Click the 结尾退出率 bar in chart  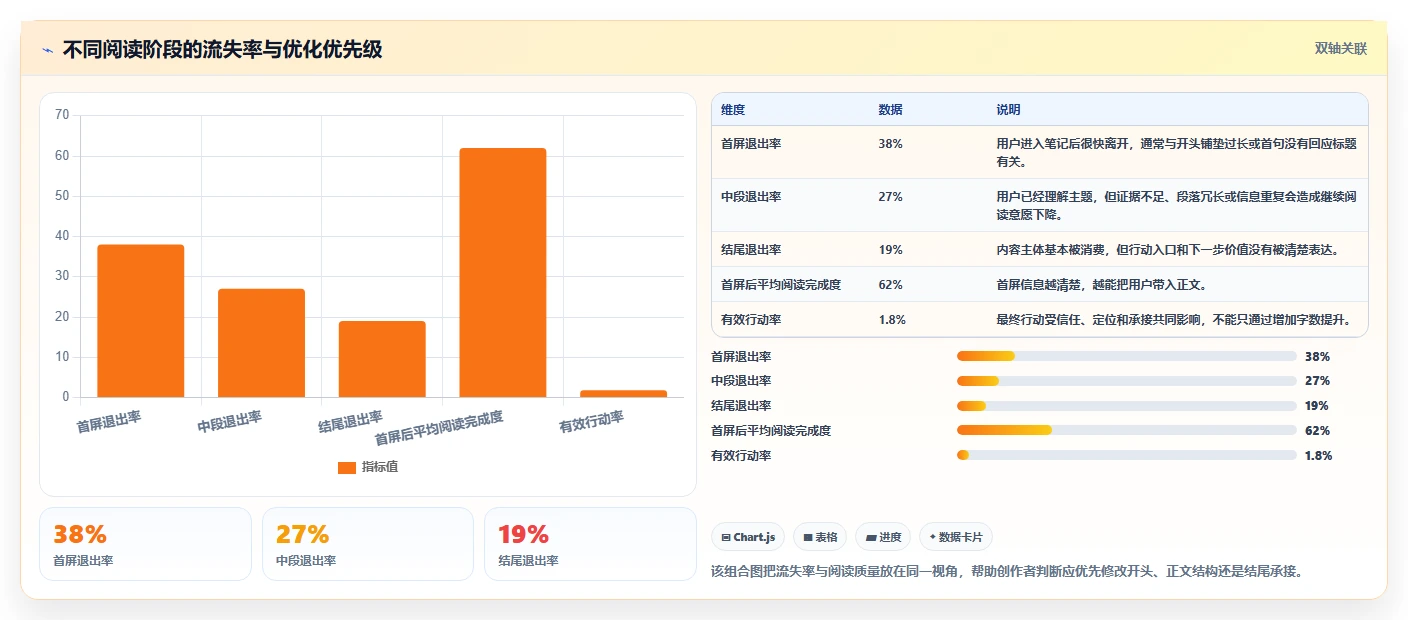[x=382, y=359]
